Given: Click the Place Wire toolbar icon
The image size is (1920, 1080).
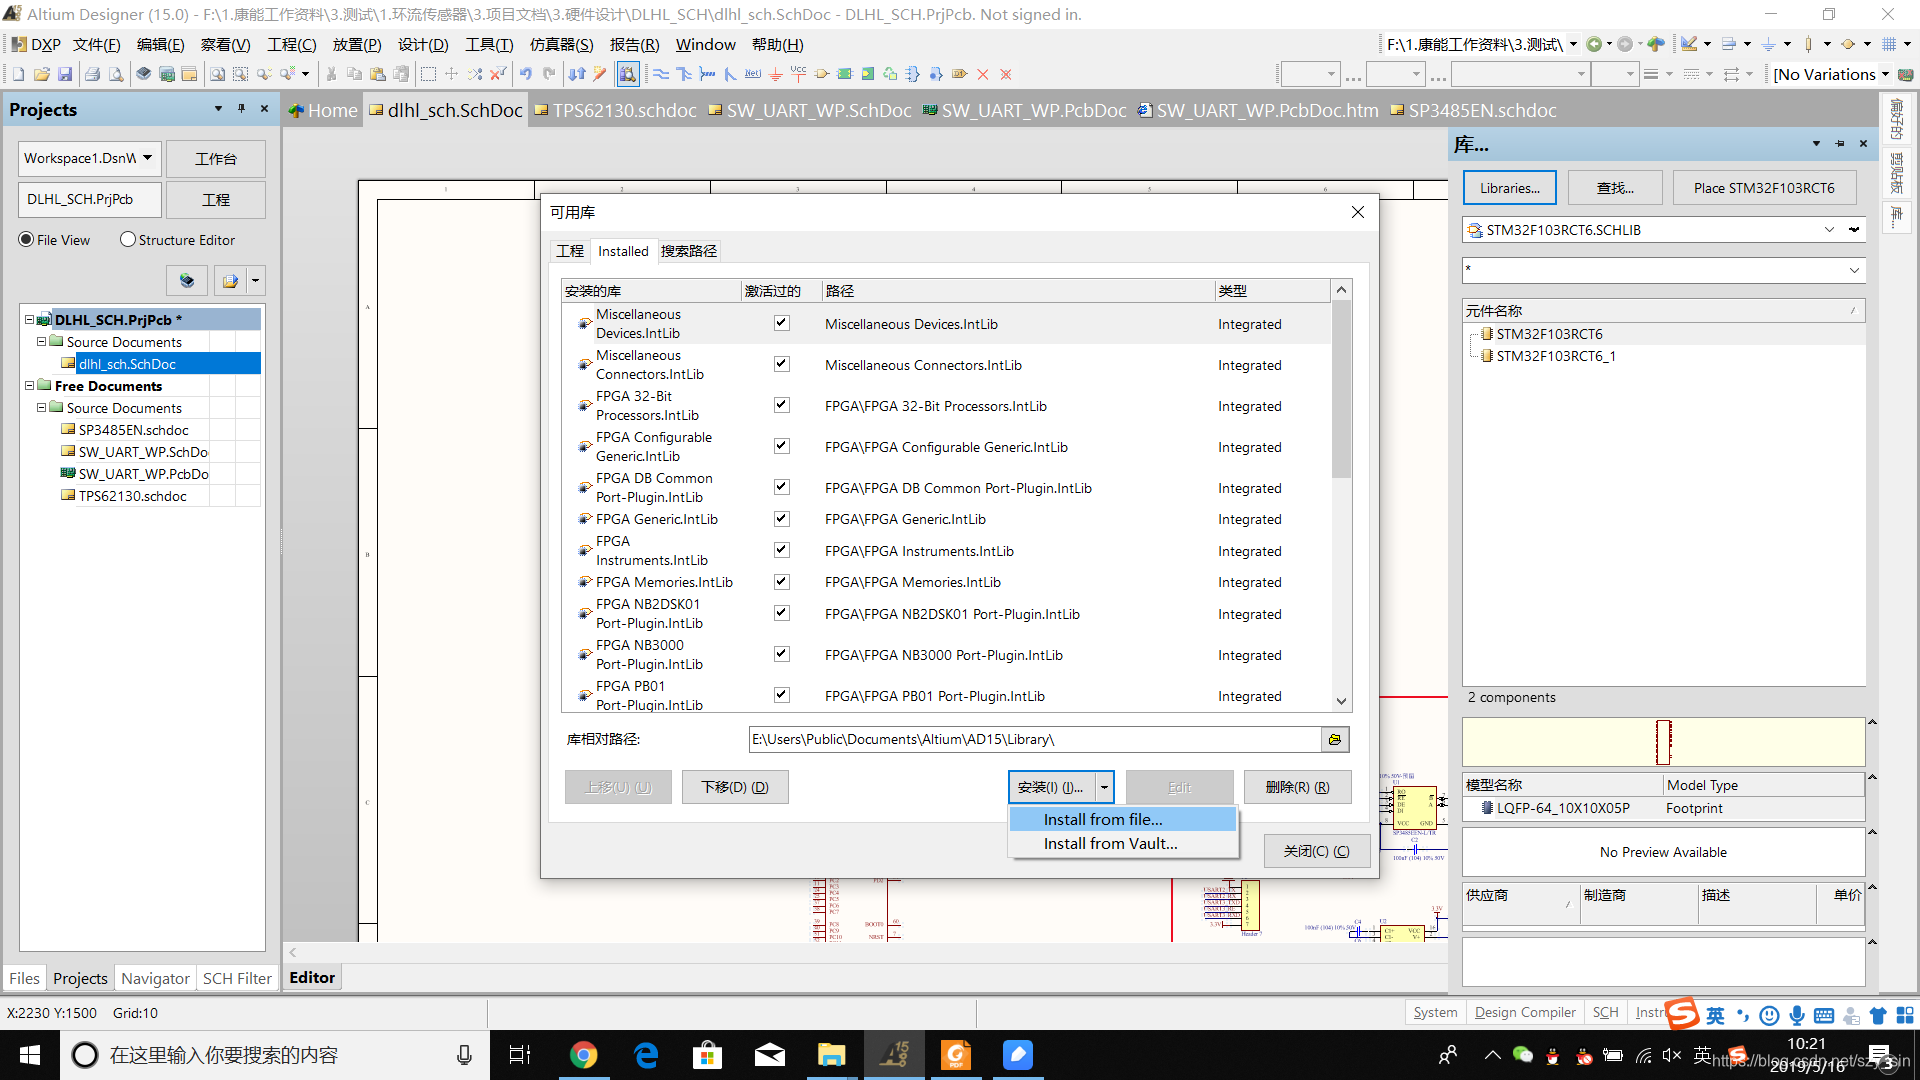Looking at the screenshot, I should tap(661, 74).
